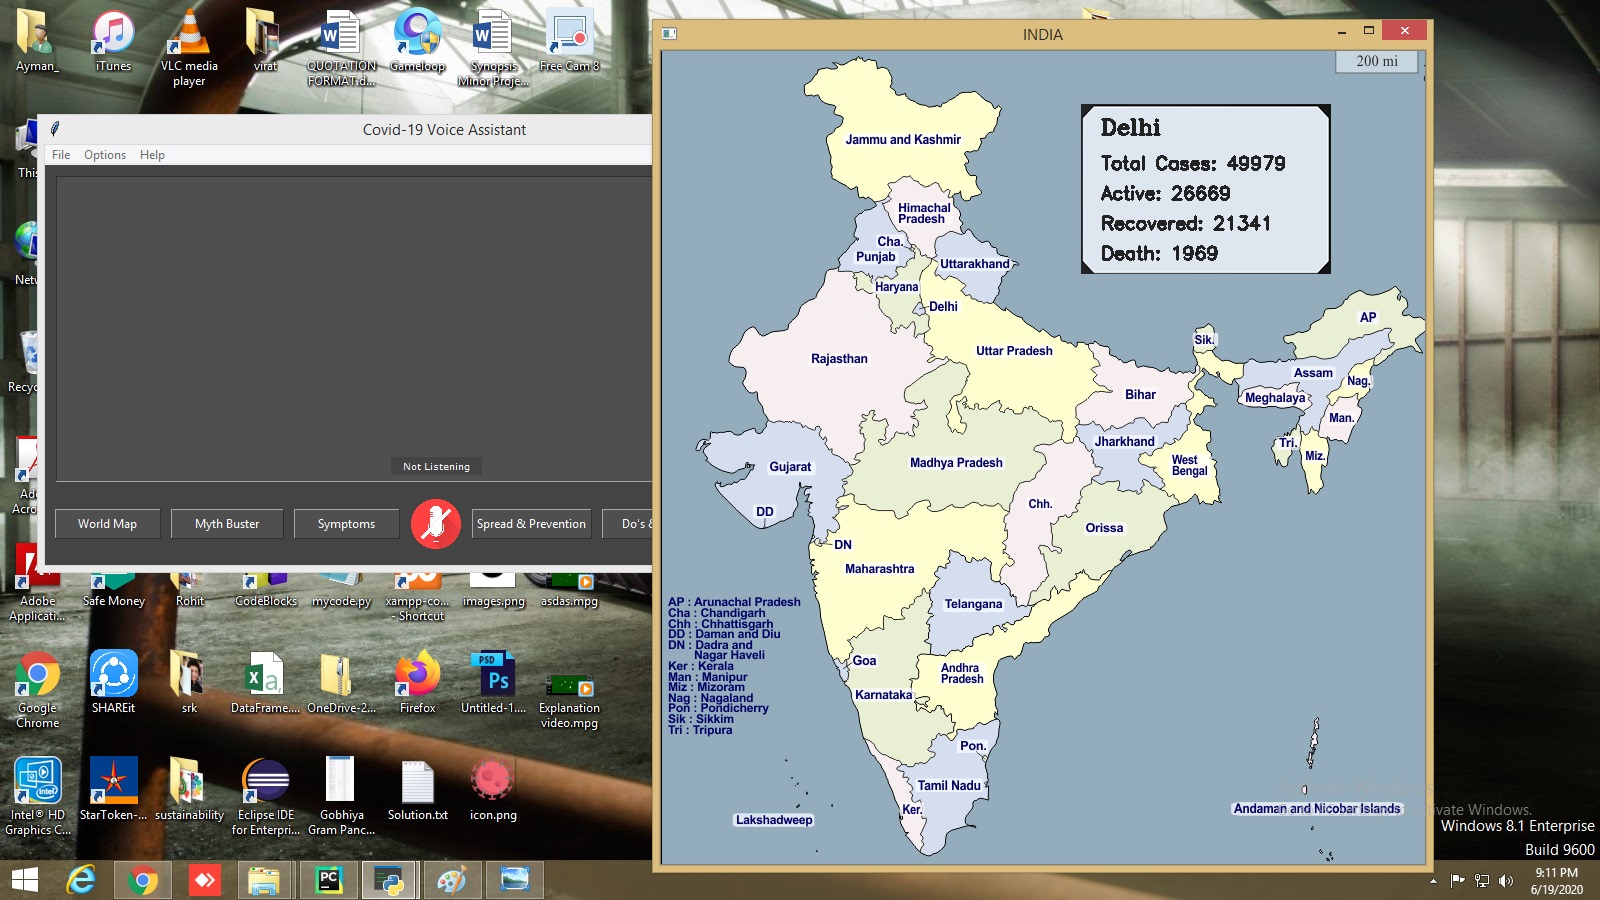Click Jammu and Kashmir on the map
Screen dimensions: 1600x900
pyautogui.click(x=903, y=140)
